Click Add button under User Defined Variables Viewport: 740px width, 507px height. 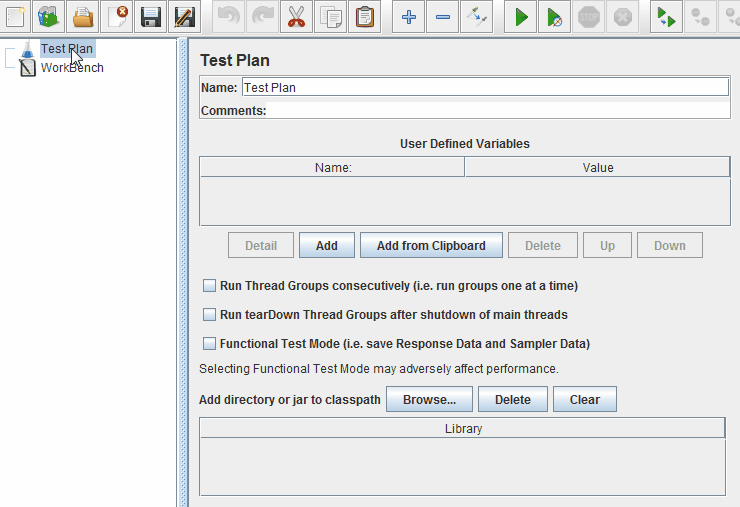tap(327, 245)
